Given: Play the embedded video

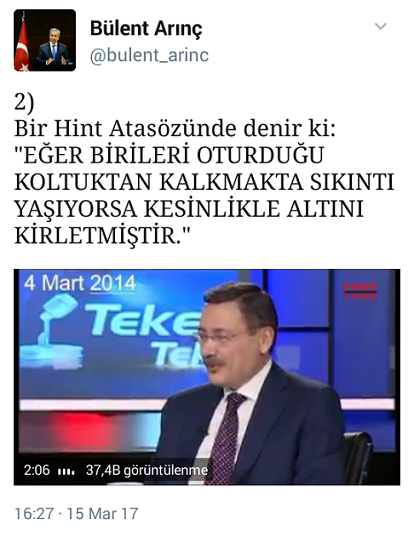Looking at the screenshot, I should (207, 377).
